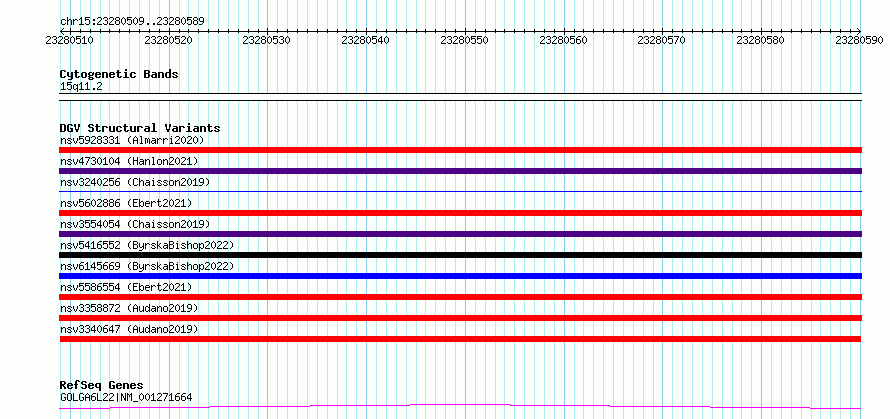Open variant nsv5928331 (Almarri2020) label

coord(132,140)
